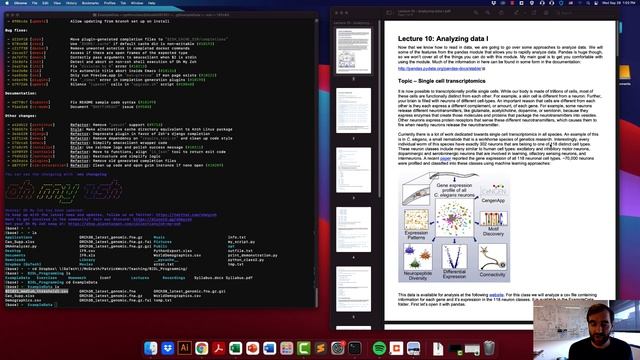Viewport: 640px width, 360px height.
Task: Click the 'CengenApp' label in the PDF figure
Action: click(493, 200)
